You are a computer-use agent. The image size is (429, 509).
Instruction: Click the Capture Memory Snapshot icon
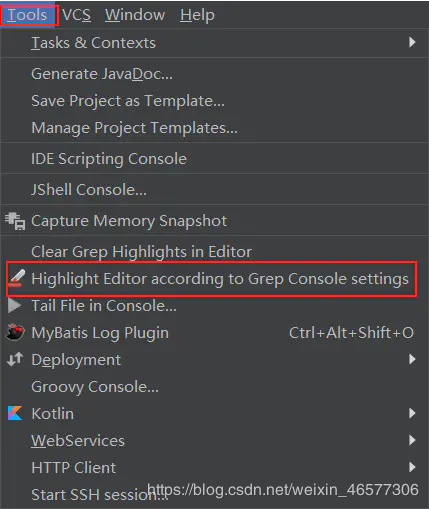(x=15, y=221)
